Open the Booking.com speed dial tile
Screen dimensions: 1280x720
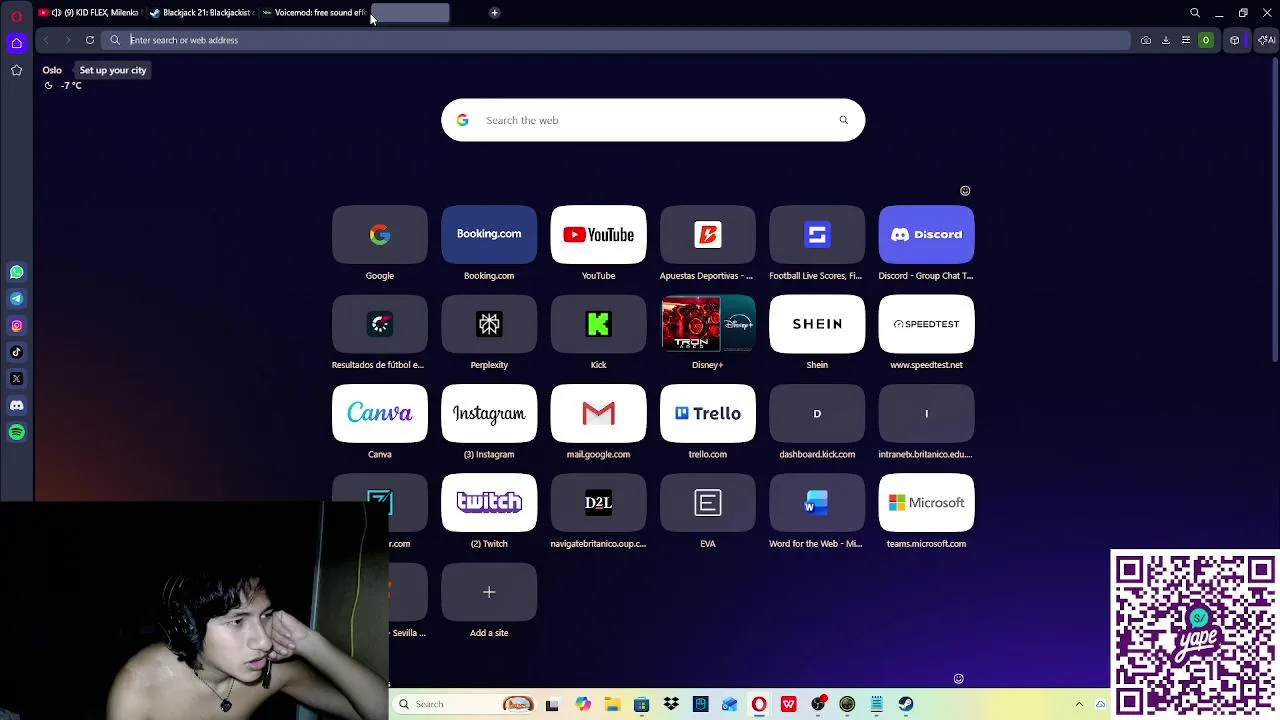coord(489,235)
